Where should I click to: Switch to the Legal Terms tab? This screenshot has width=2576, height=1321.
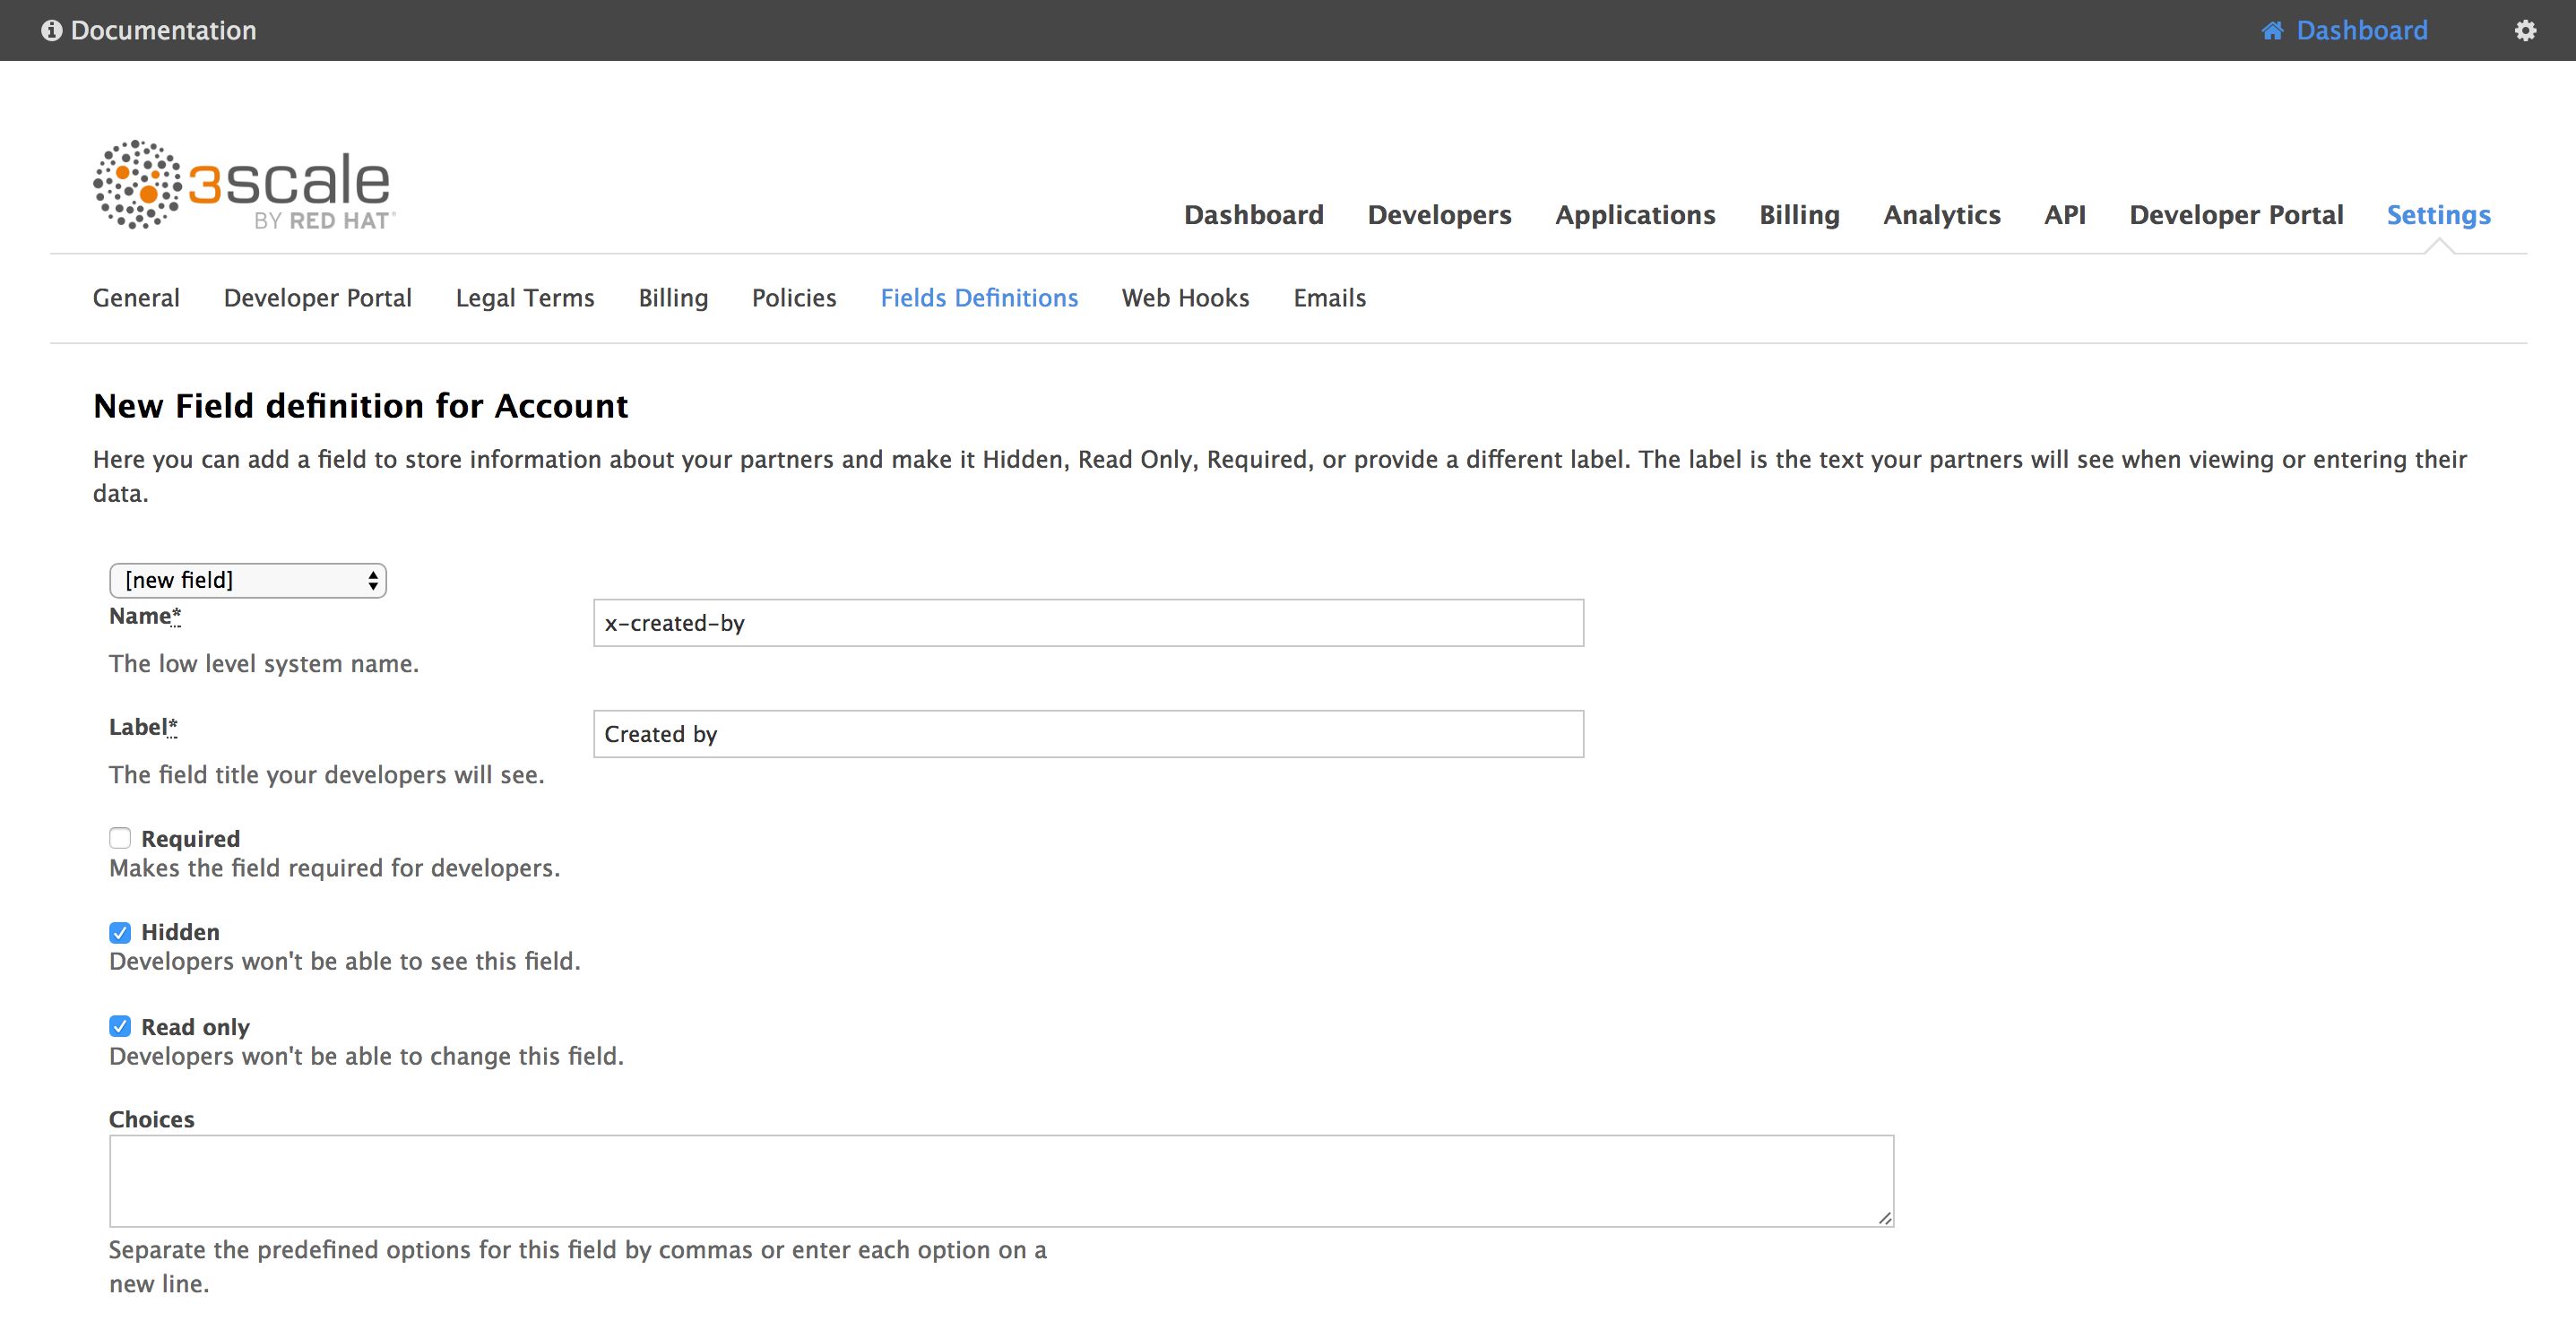(x=525, y=298)
